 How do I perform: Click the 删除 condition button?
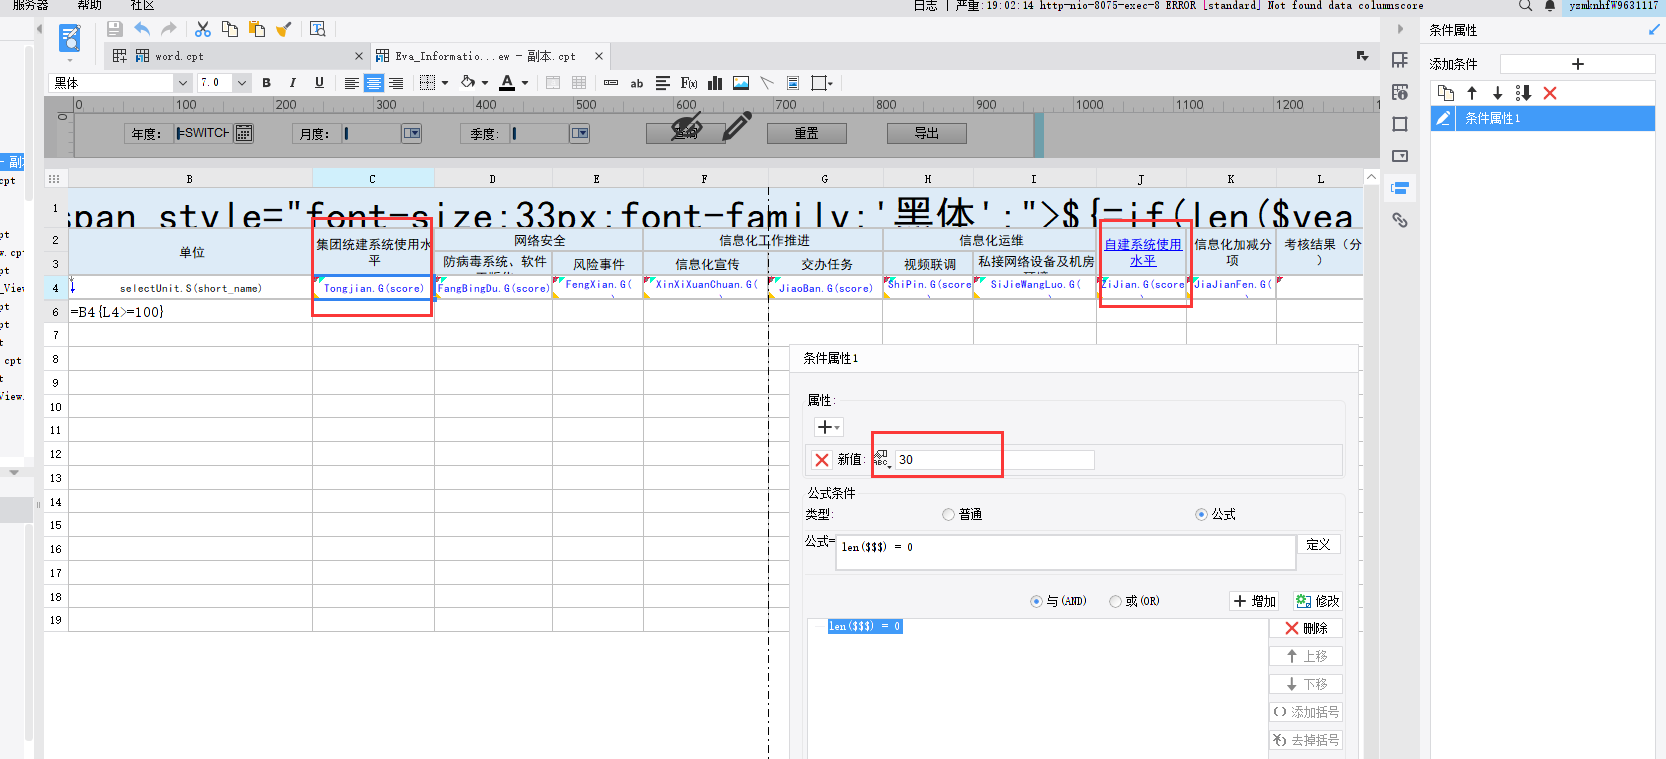(1306, 628)
